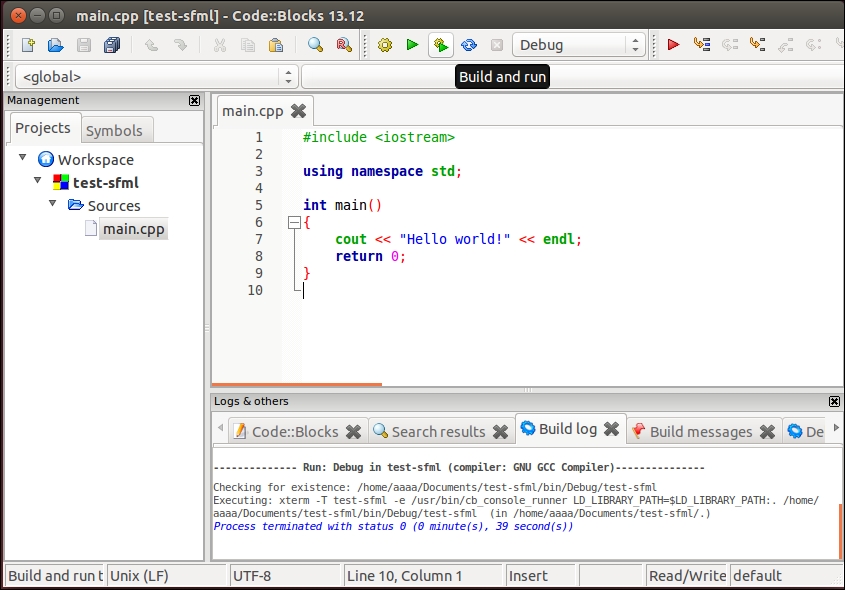Click the Run to cursor debugger icon
Screen dimensions: 845x590
[x=702, y=45]
